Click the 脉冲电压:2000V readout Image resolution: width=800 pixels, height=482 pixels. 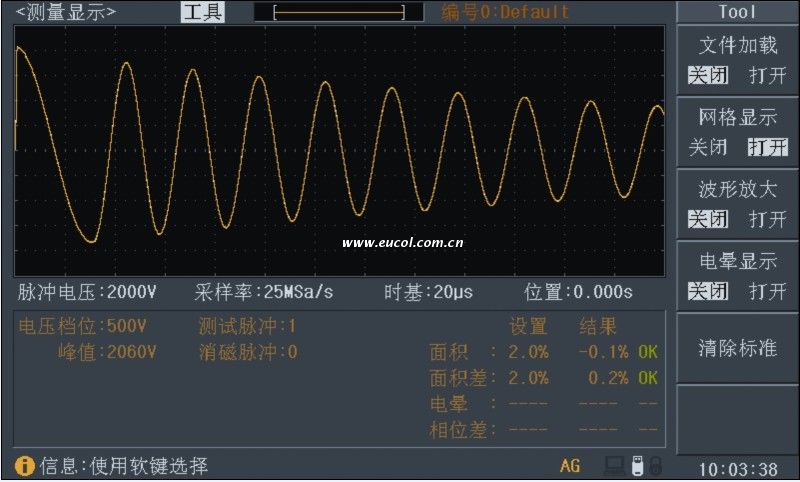87,292
